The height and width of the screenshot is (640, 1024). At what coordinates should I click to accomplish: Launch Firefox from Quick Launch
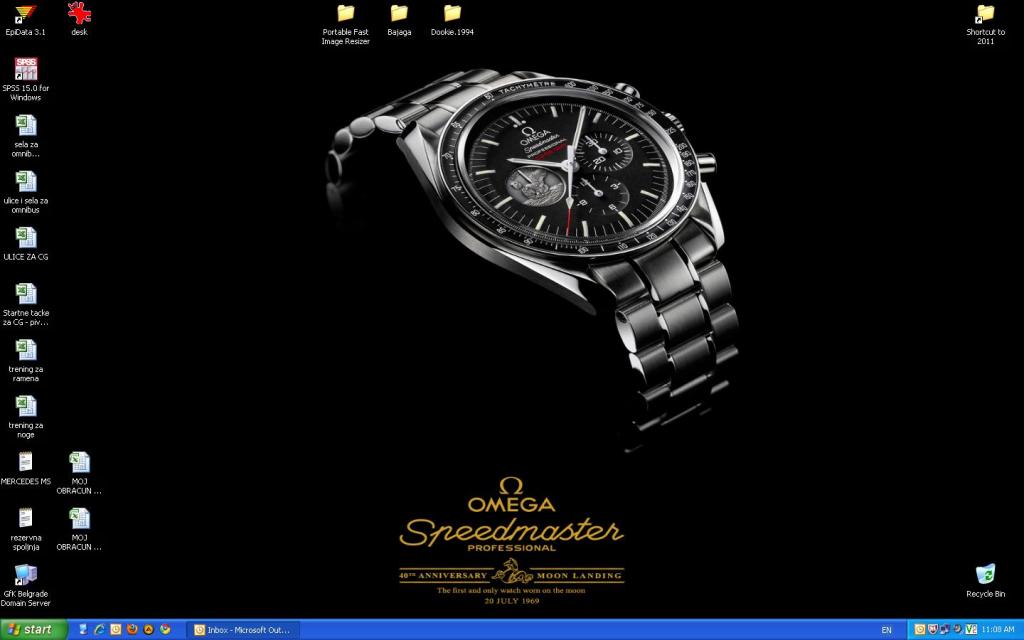[x=132, y=630]
